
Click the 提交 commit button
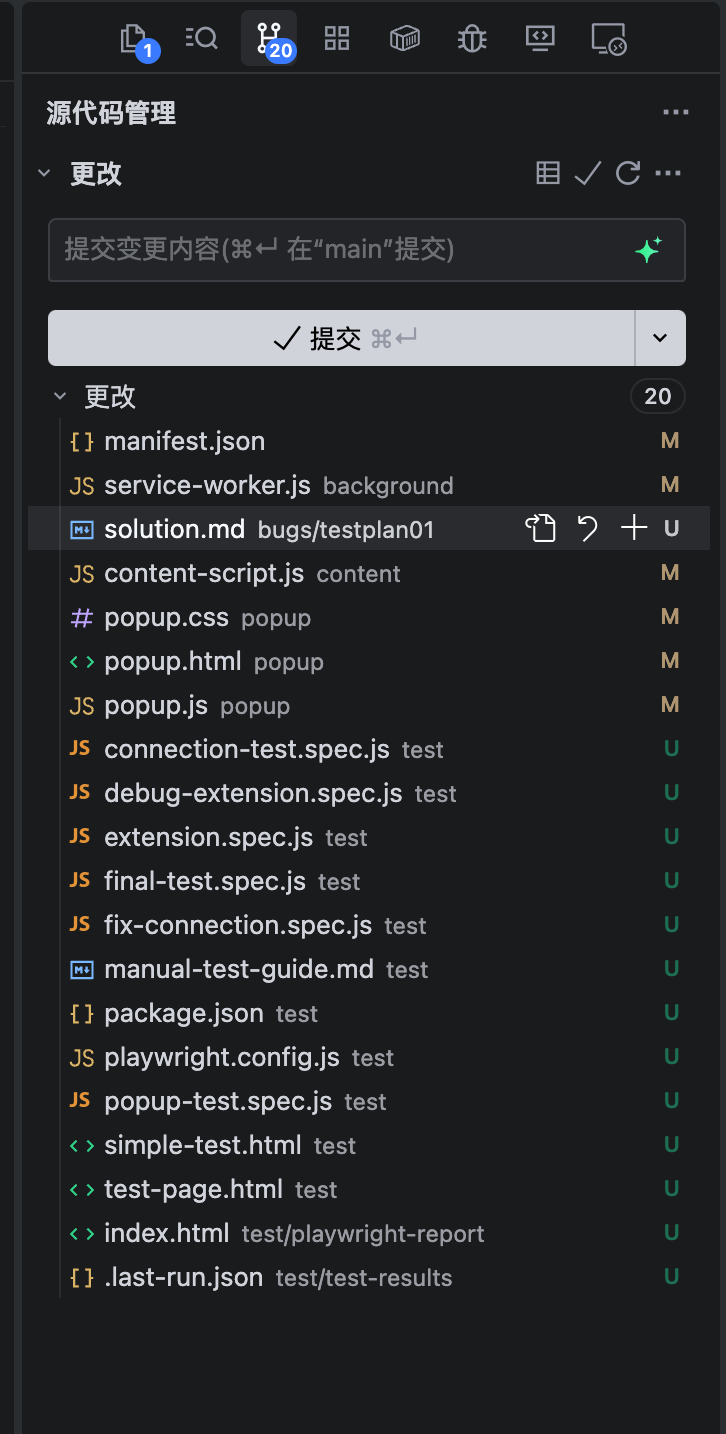[341, 338]
